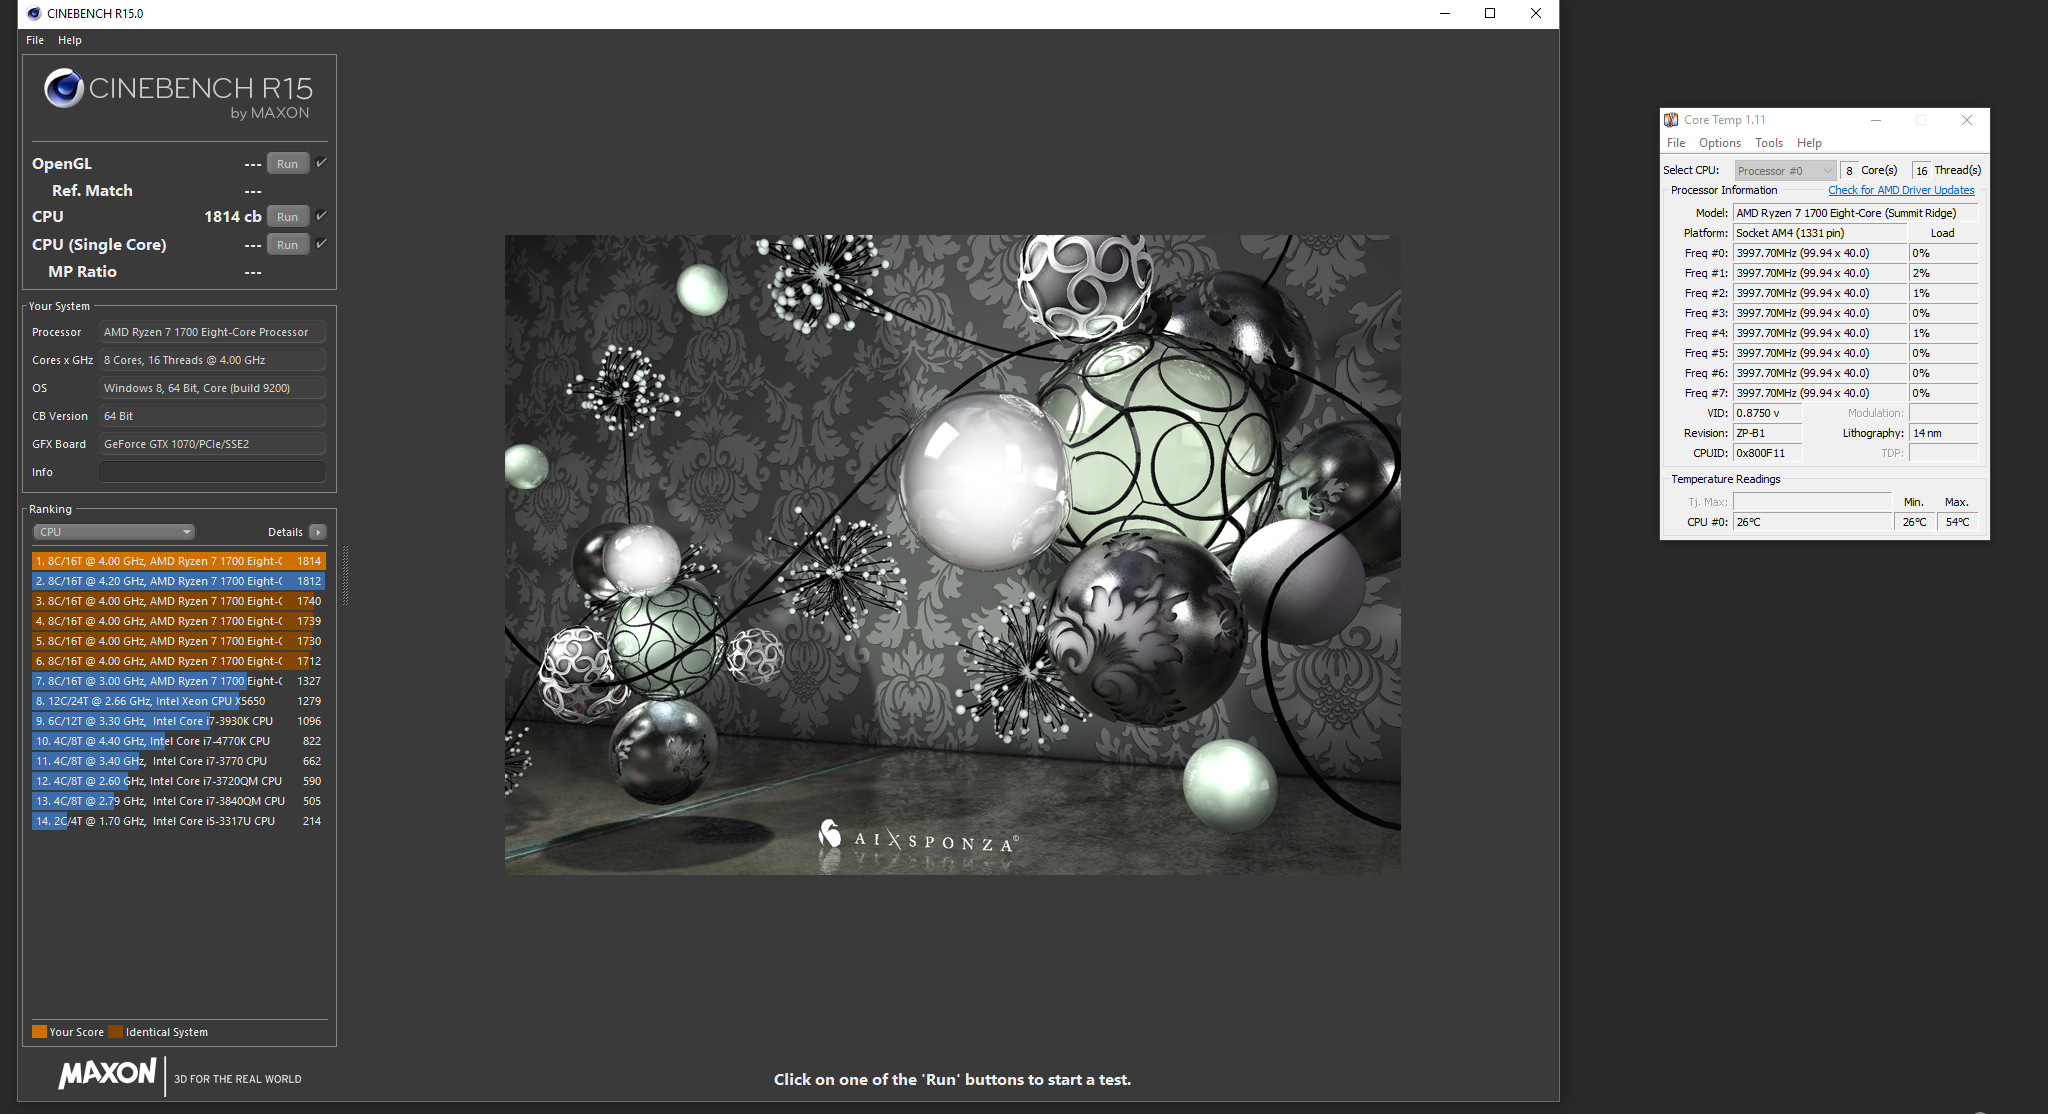Viewport: 2048px width, 1114px height.
Task: Open the File menu in Core Temp
Action: coord(1676,143)
